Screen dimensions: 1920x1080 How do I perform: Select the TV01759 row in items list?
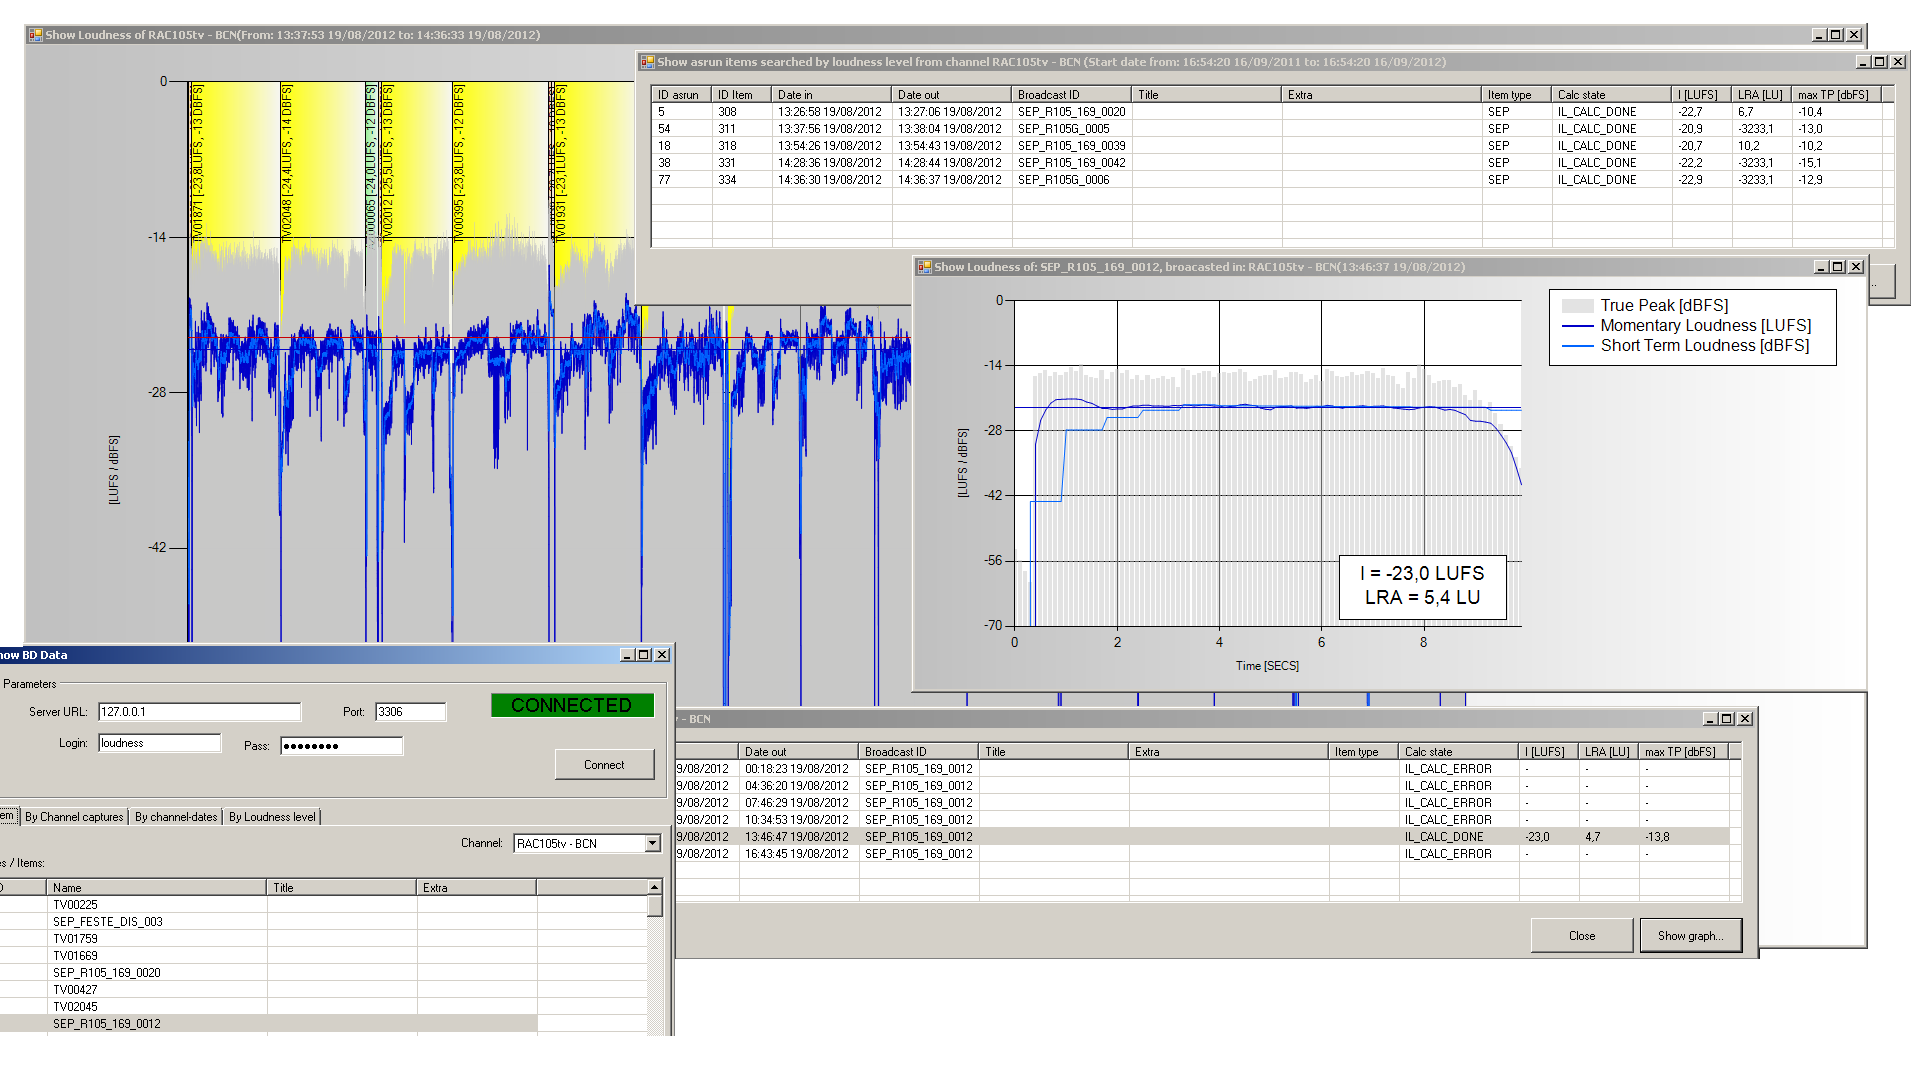coord(76,939)
